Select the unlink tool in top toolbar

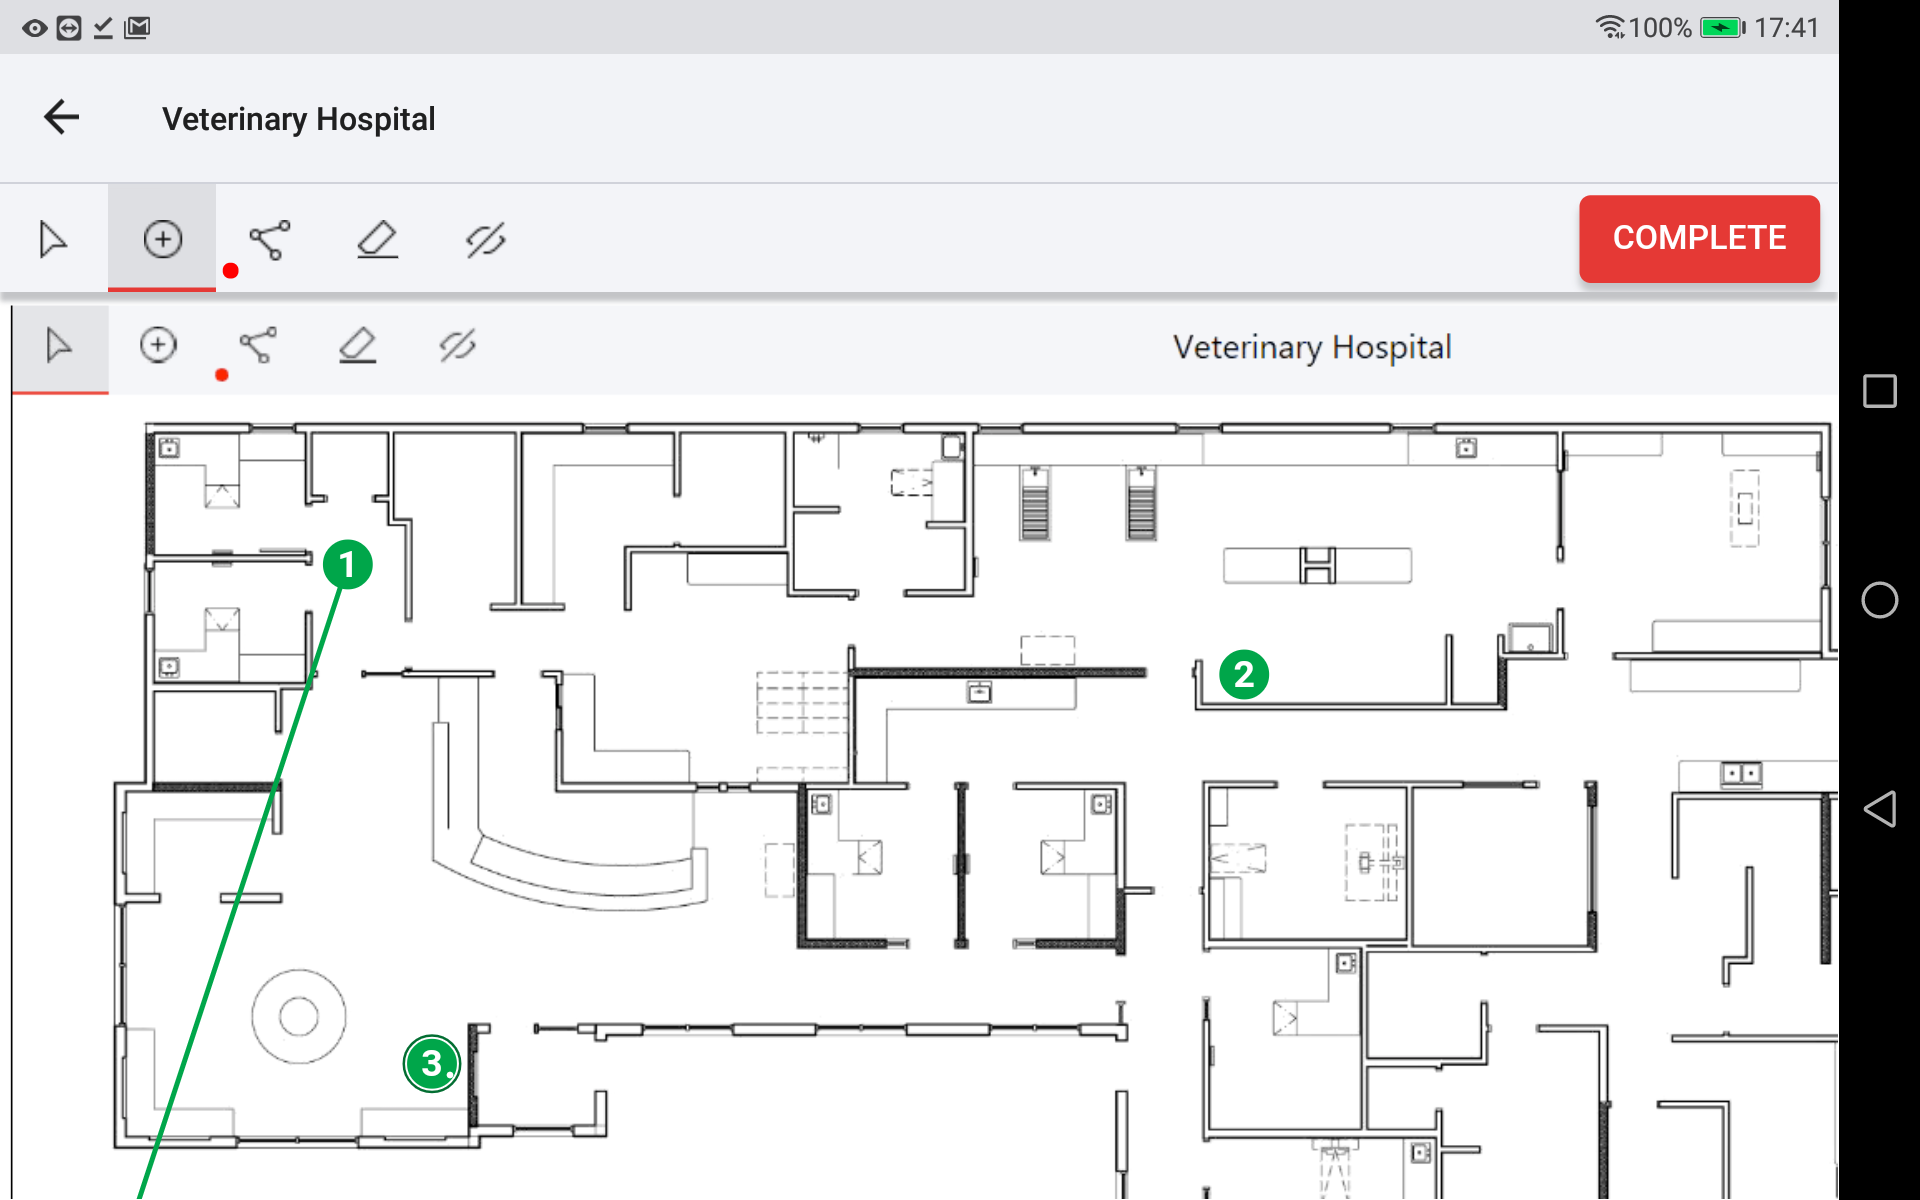click(x=485, y=240)
